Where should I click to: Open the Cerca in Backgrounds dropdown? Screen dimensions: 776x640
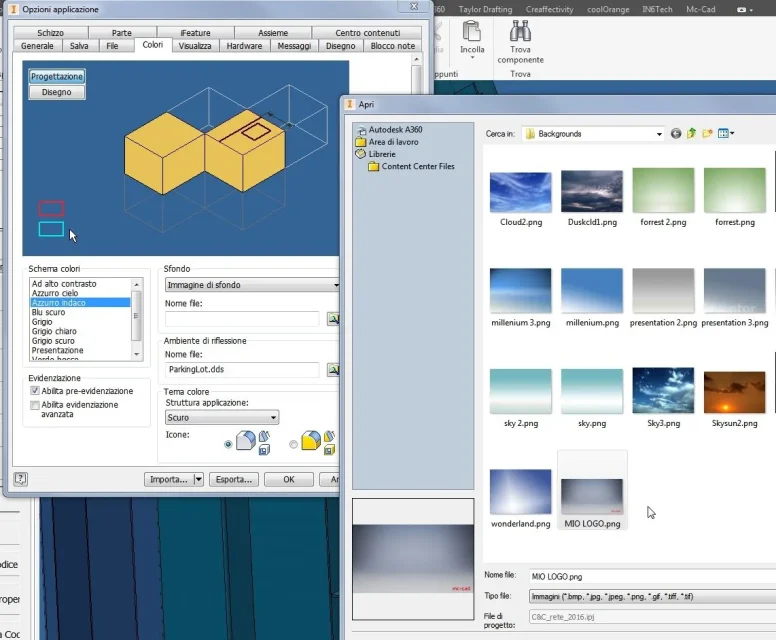pos(659,134)
